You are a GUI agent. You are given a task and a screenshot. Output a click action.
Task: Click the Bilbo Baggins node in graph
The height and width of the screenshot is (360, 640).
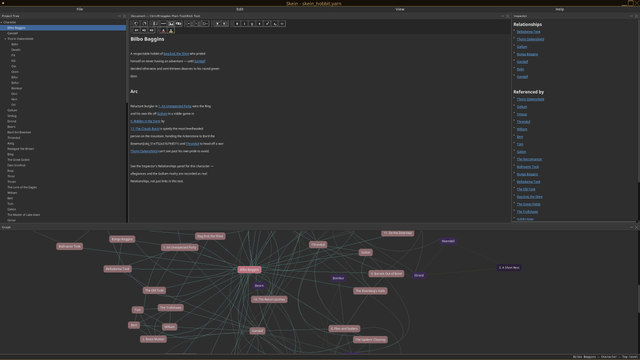pos(249,270)
